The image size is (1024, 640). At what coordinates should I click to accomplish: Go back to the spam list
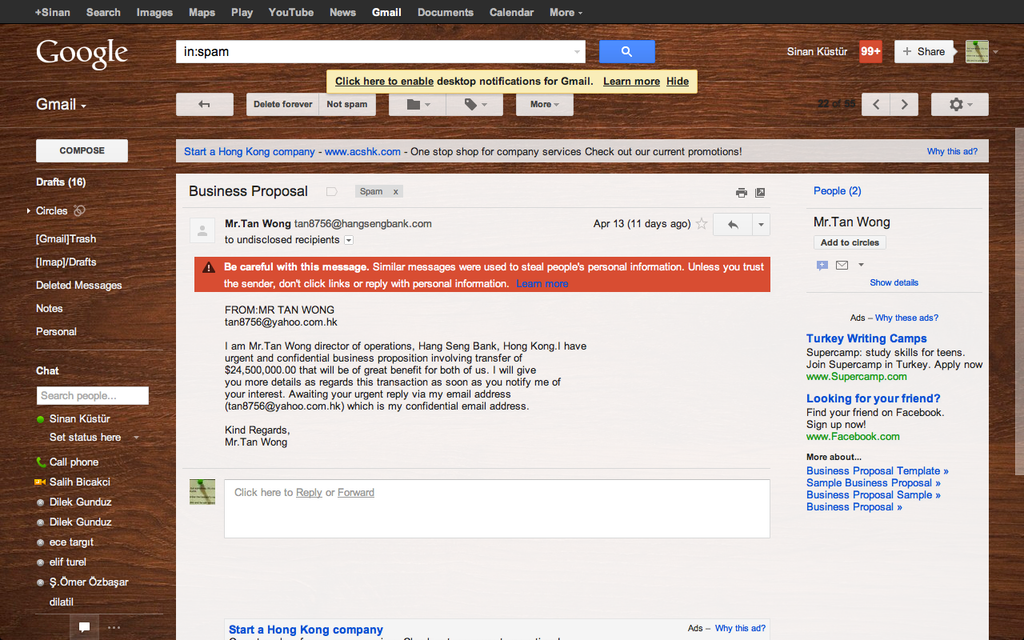pos(204,104)
